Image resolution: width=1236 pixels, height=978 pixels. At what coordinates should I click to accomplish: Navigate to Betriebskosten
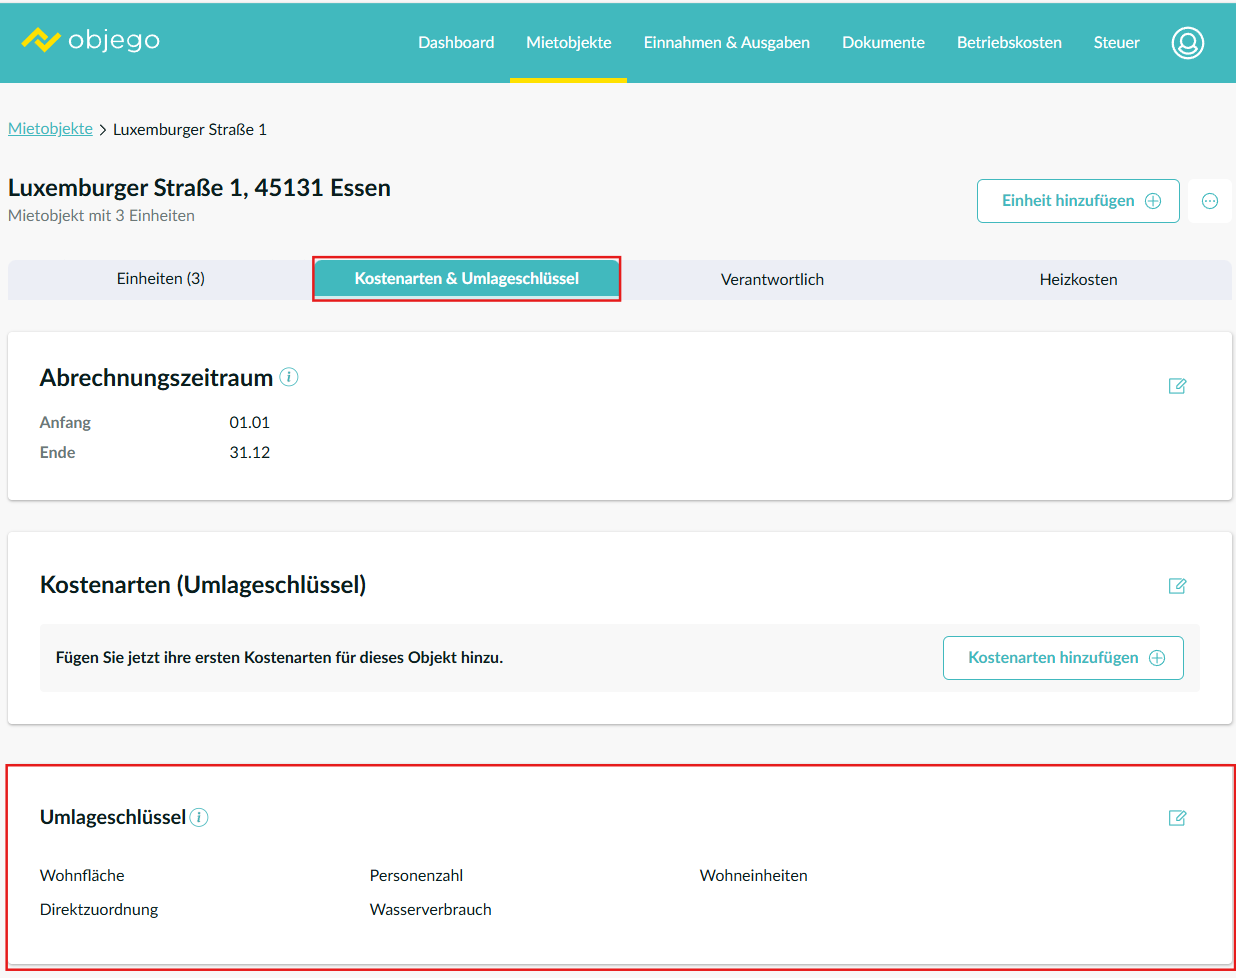[x=1009, y=42]
